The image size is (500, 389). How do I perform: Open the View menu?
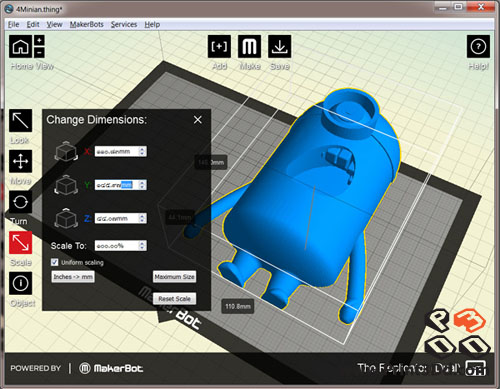[x=54, y=24]
